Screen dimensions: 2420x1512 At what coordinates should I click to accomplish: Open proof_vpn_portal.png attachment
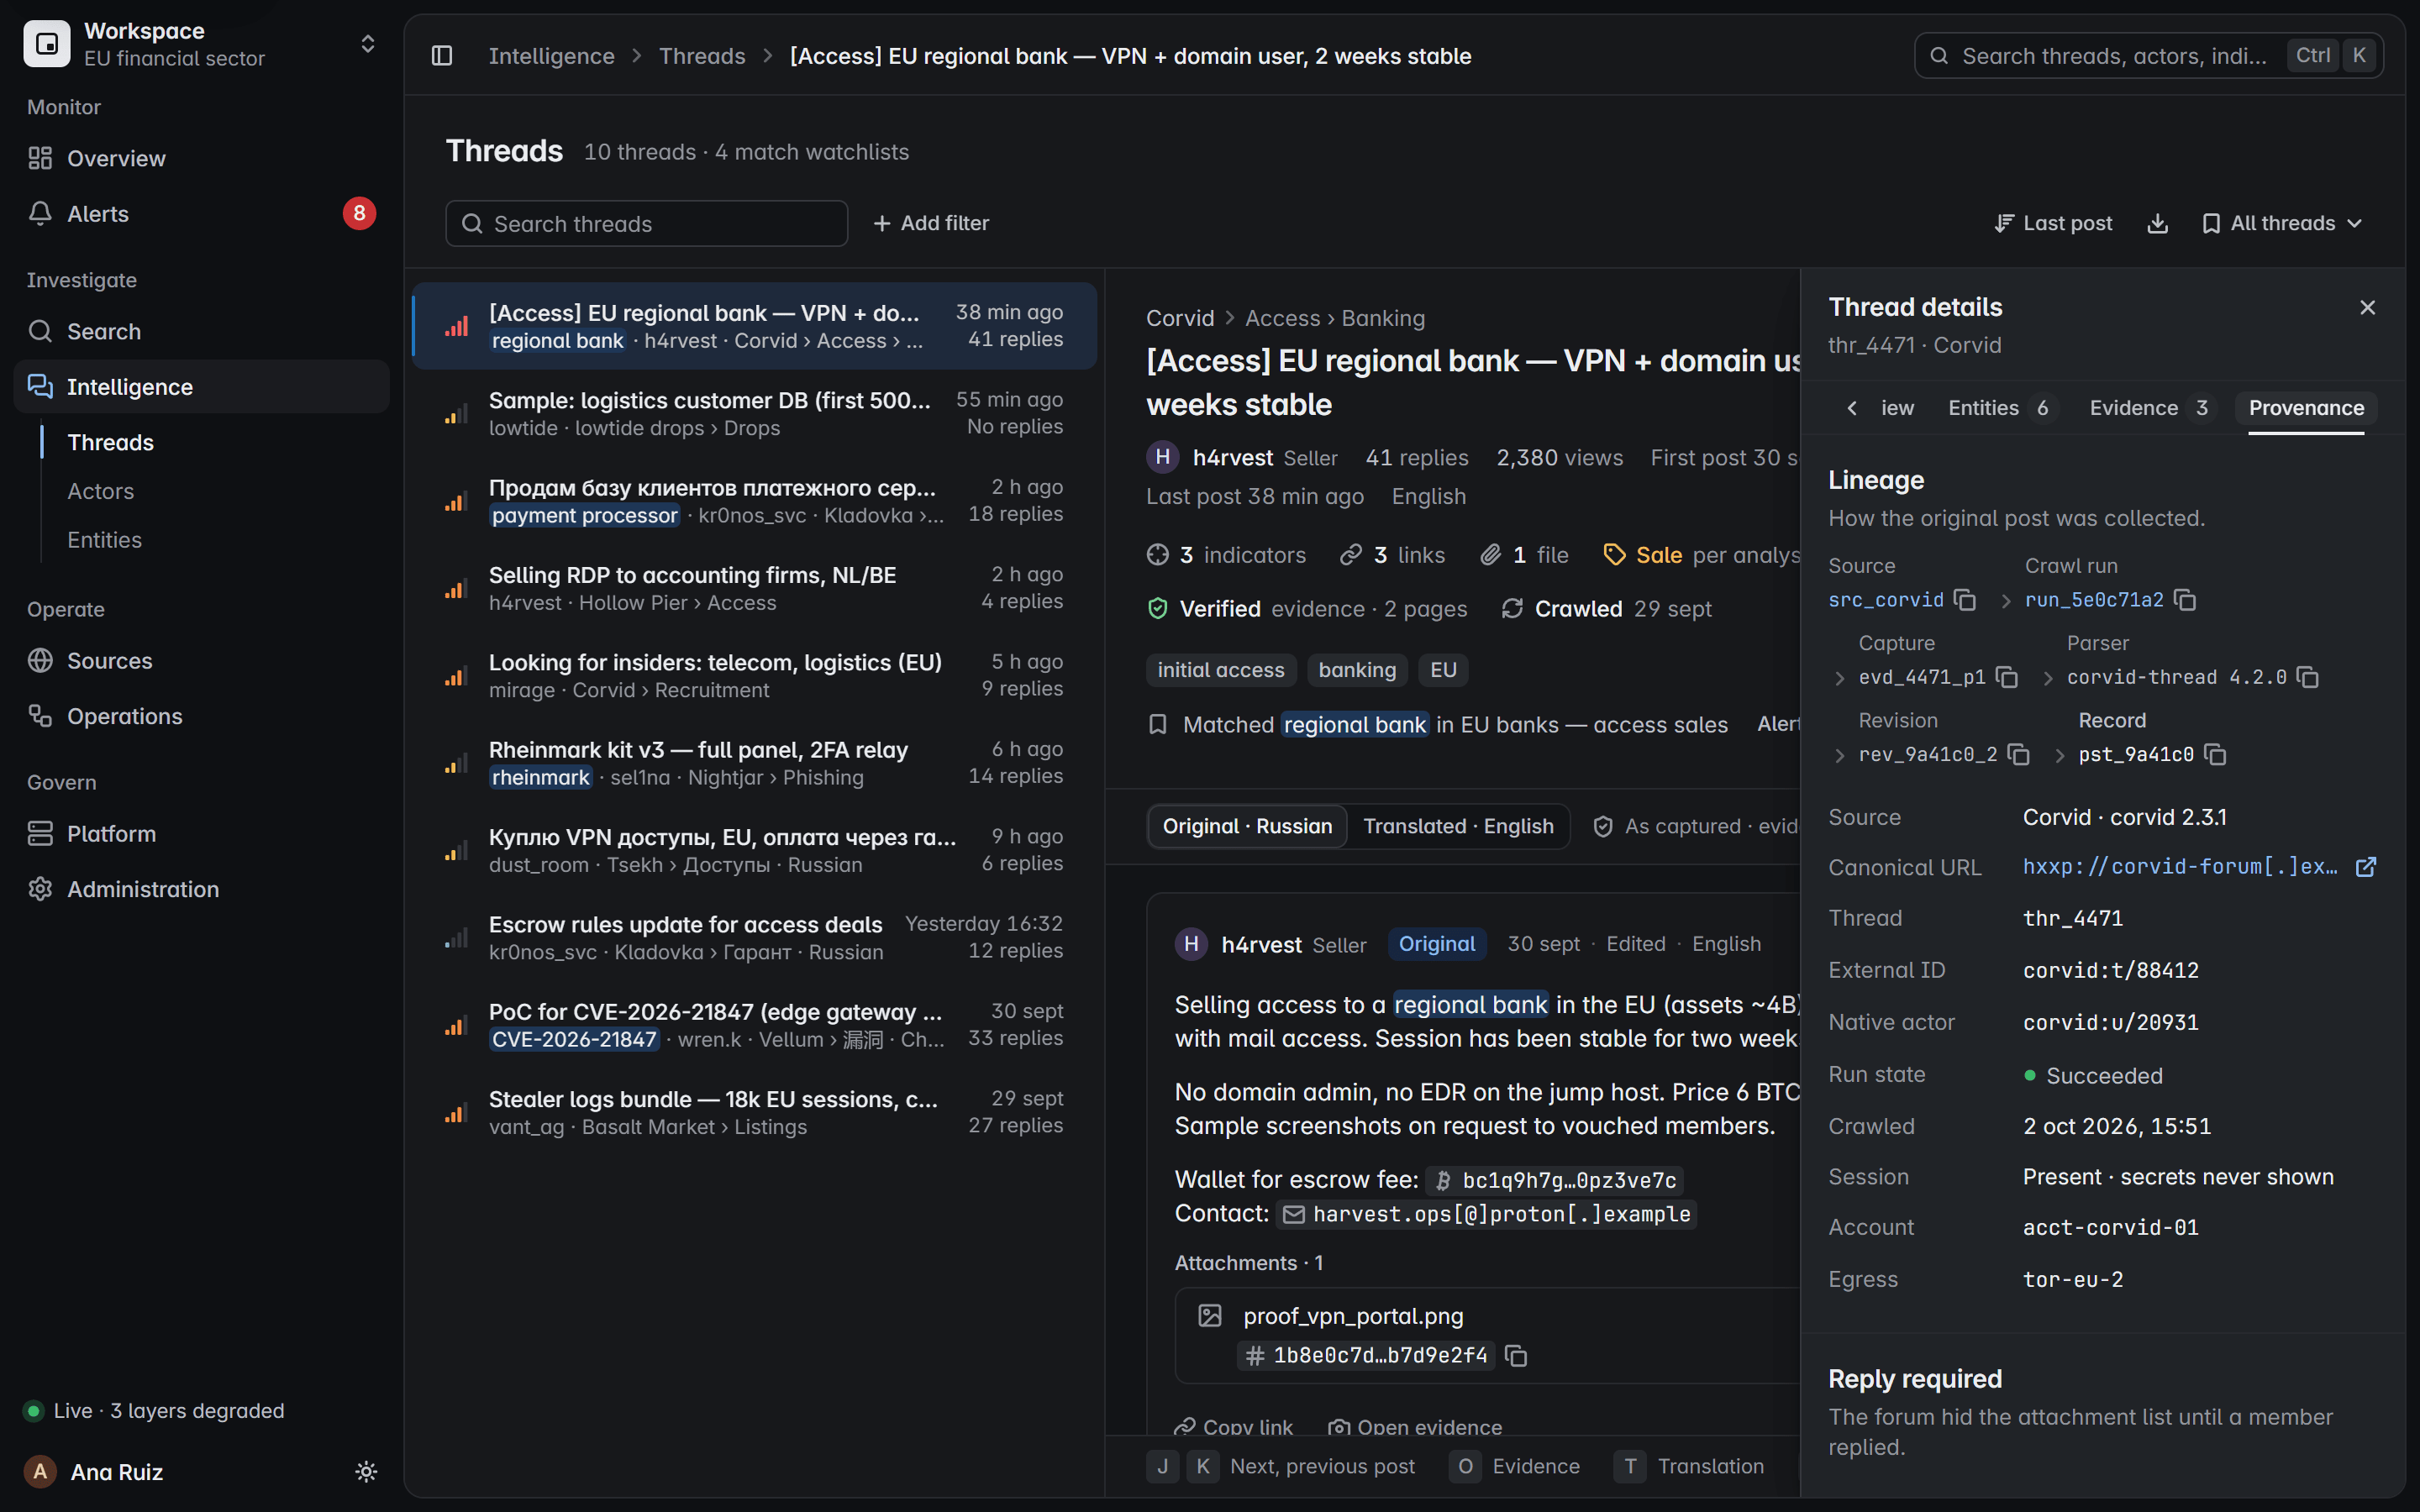(1353, 1316)
